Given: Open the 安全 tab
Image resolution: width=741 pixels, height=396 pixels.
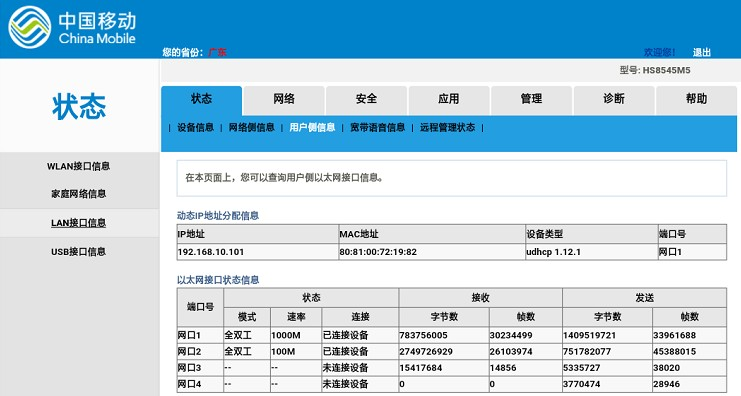Looking at the screenshot, I should [366, 99].
